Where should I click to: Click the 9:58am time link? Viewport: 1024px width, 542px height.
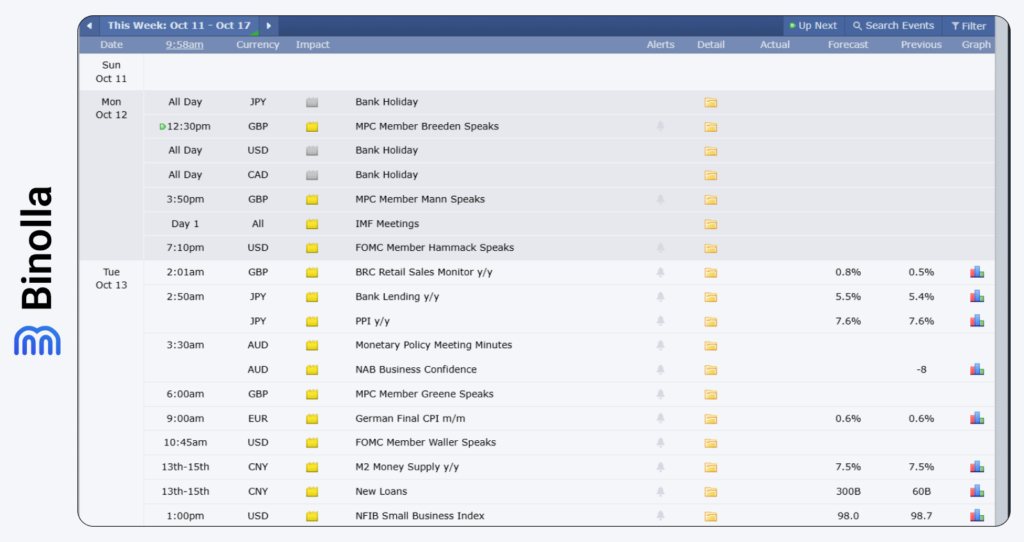pos(184,44)
